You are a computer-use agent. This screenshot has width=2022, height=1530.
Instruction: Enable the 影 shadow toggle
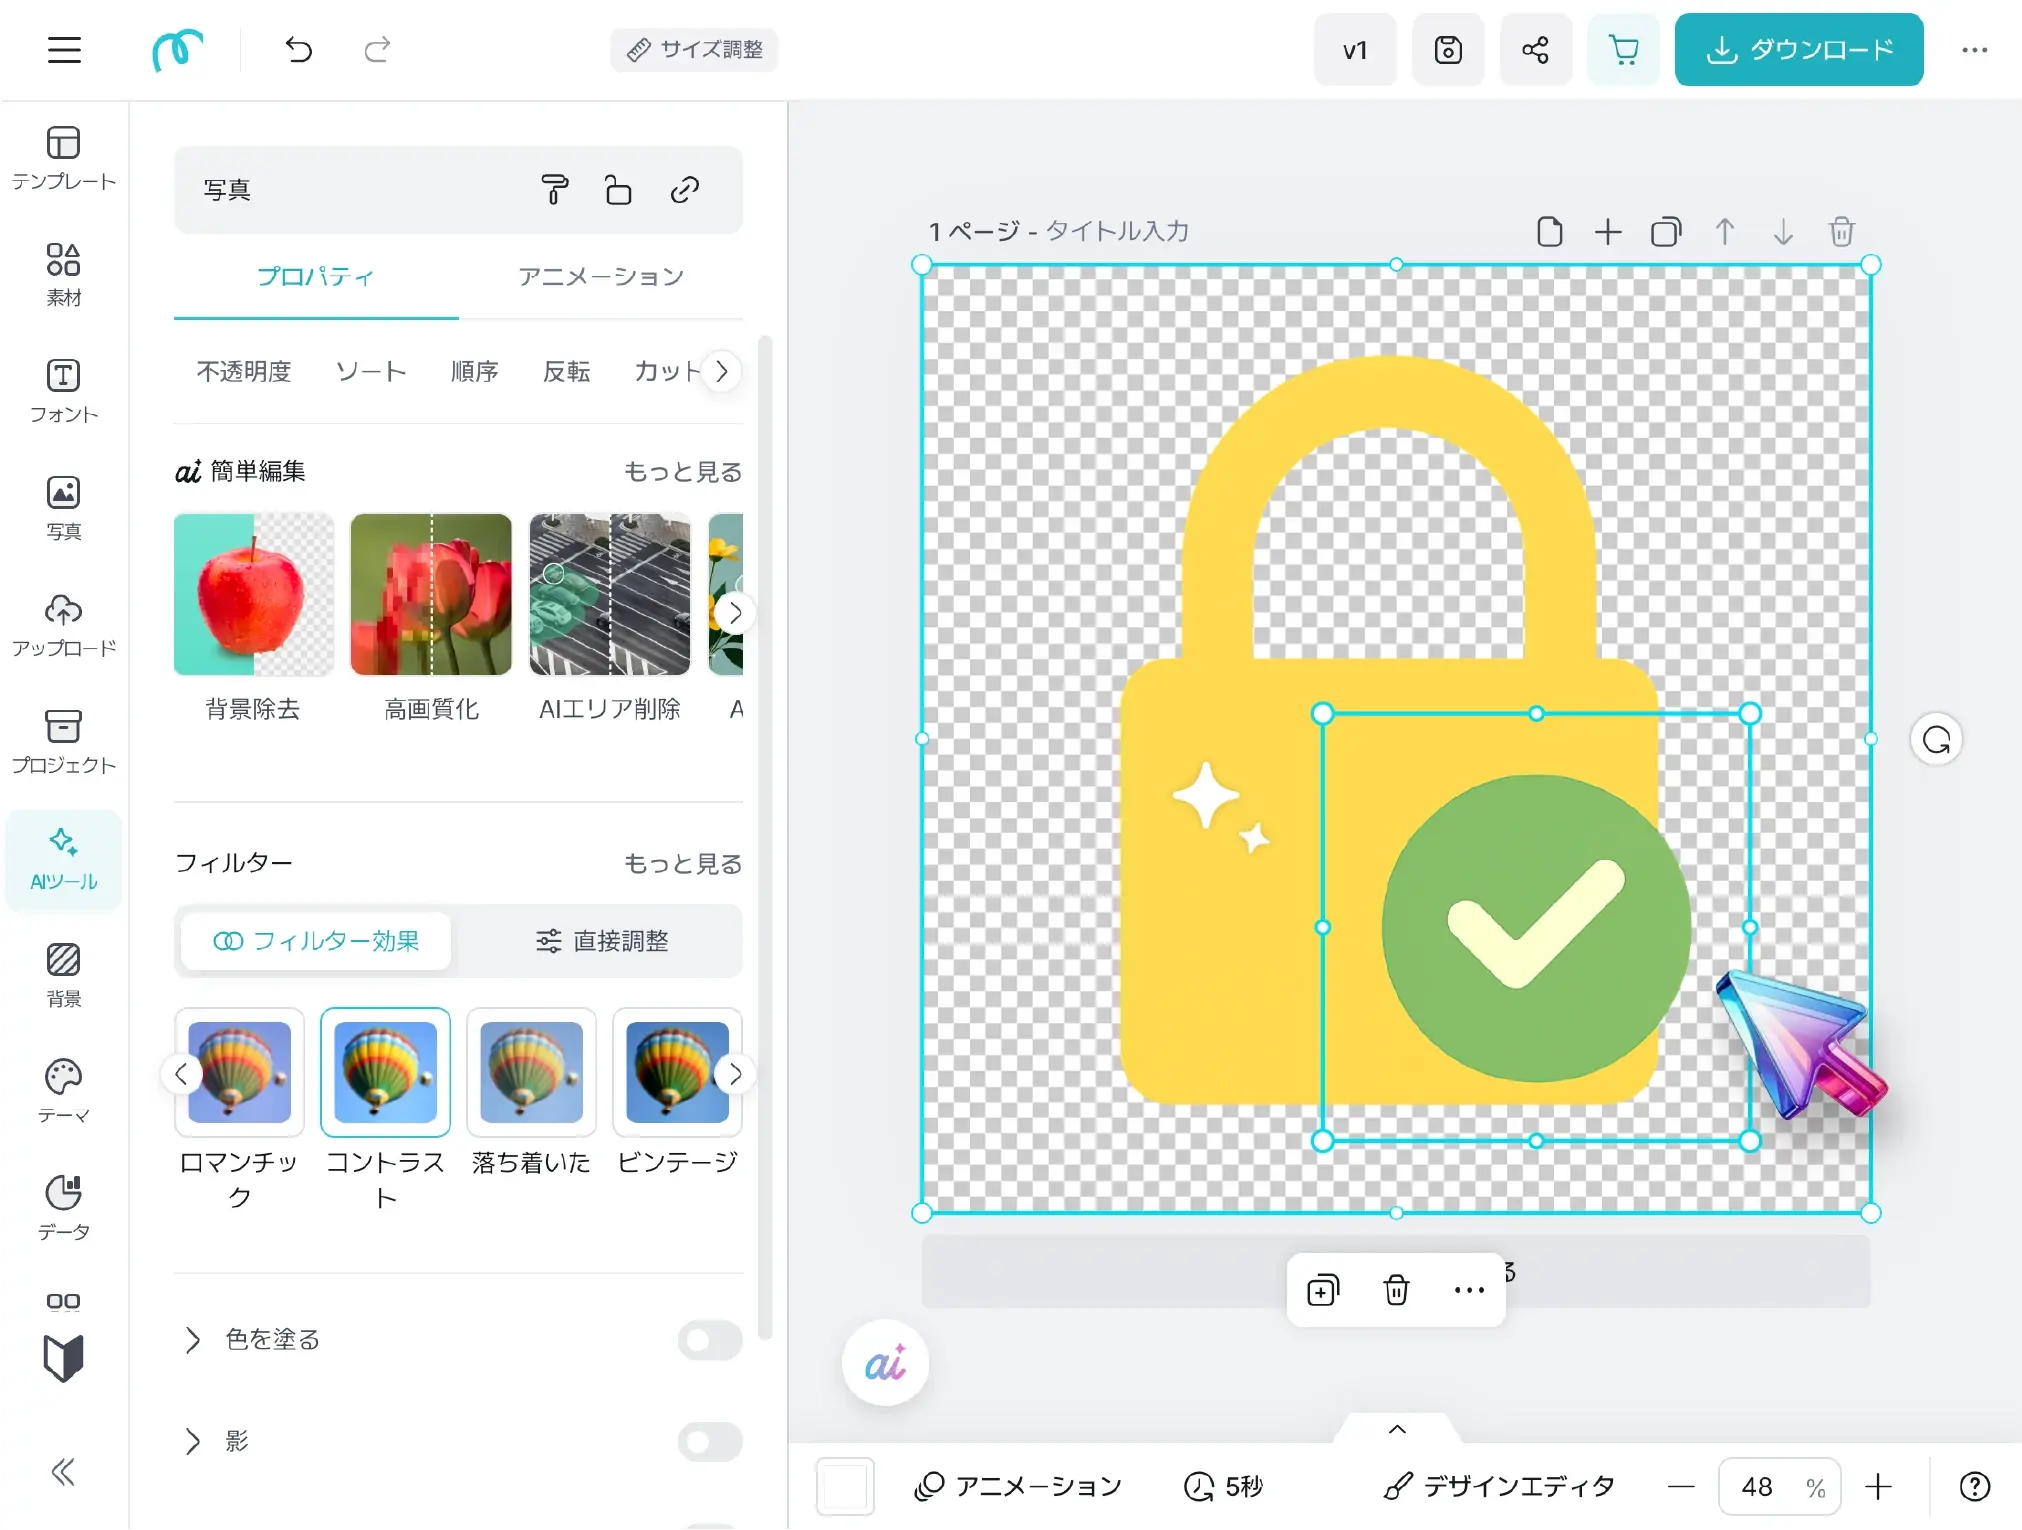tap(708, 1441)
